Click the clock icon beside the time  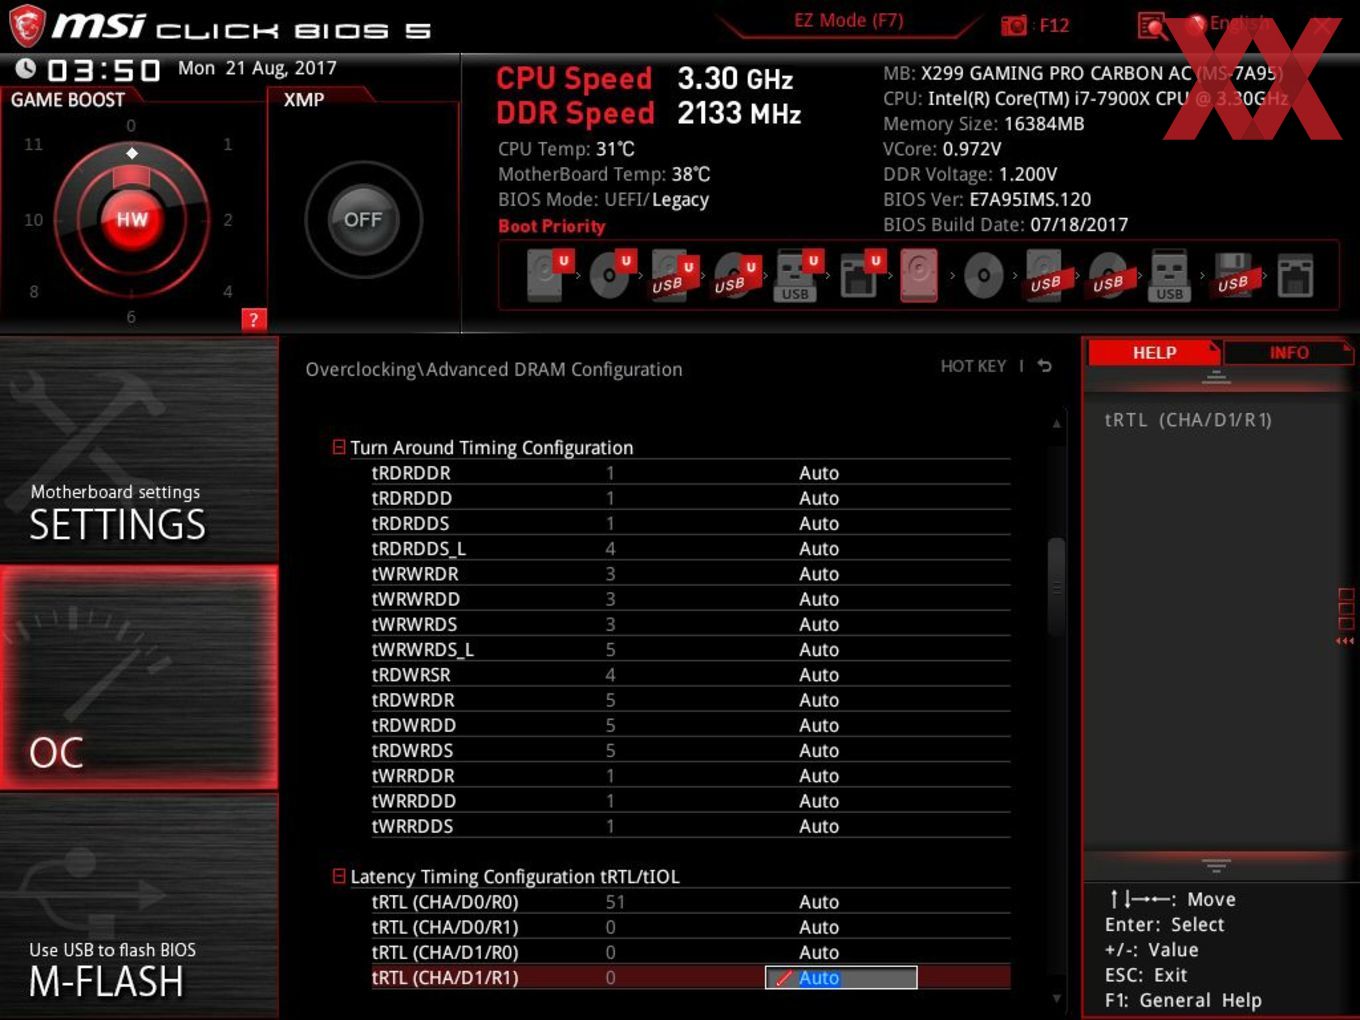25,69
